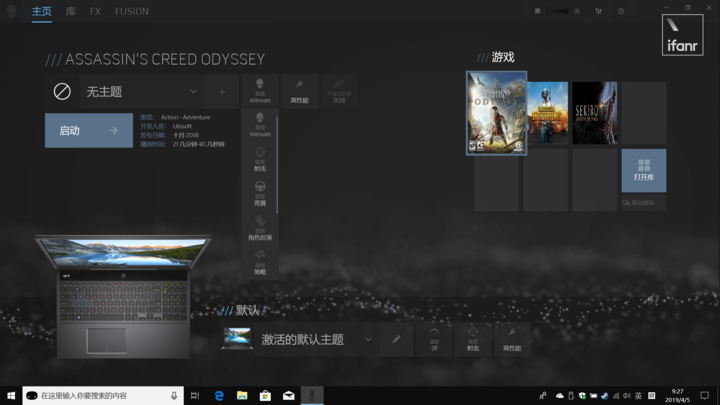
Task: Click the no-theme circle-slash icon
Action: click(x=62, y=91)
